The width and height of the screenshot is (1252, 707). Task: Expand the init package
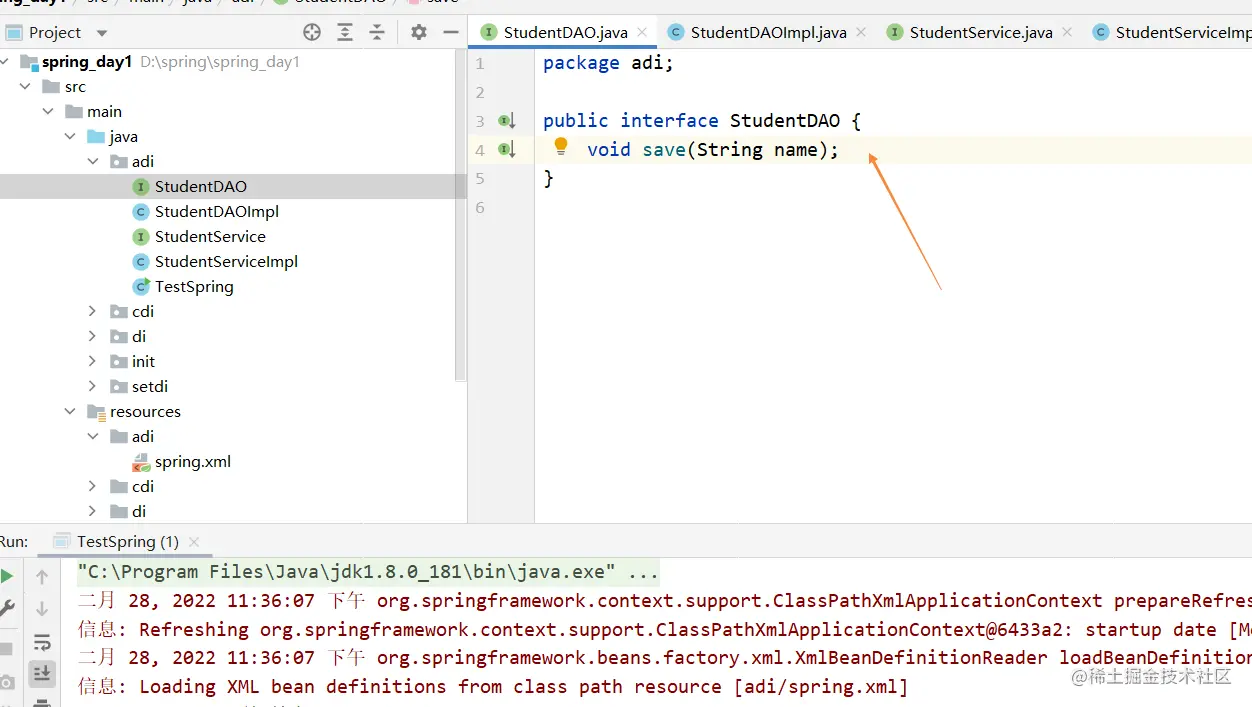pos(93,362)
